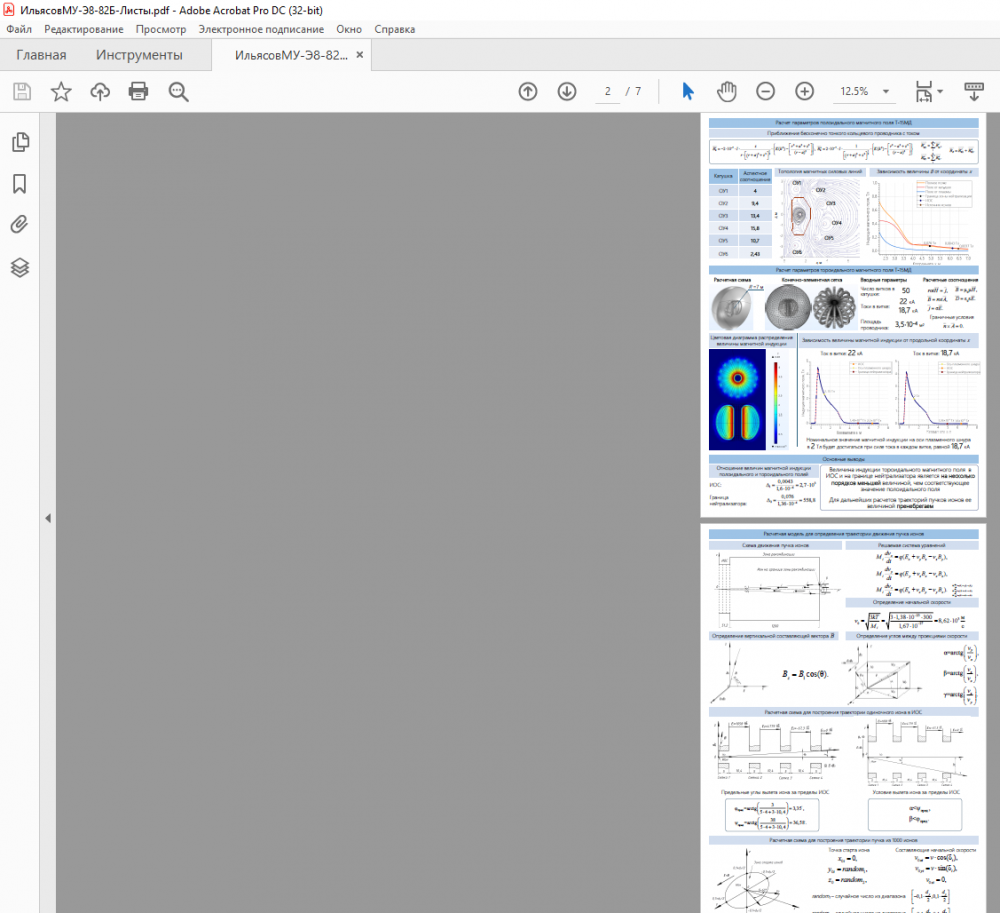This screenshot has width=1000, height=913.
Task: Open Bookmarks panel in sidebar
Action: tap(20, 184)
